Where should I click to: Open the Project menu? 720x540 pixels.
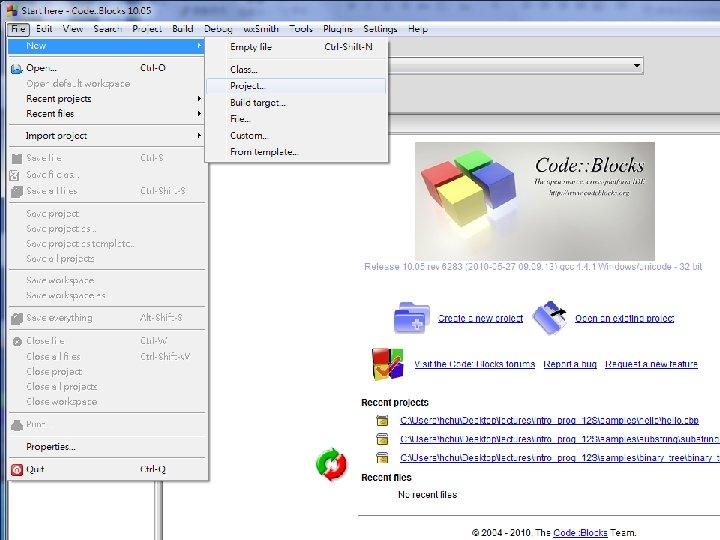147,29
